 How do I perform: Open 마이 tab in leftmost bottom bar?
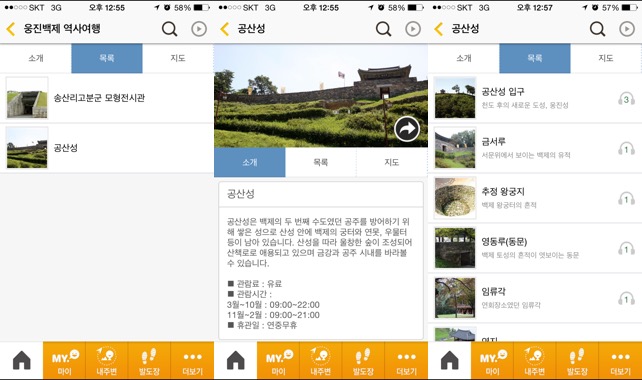[x=64, y=360]
